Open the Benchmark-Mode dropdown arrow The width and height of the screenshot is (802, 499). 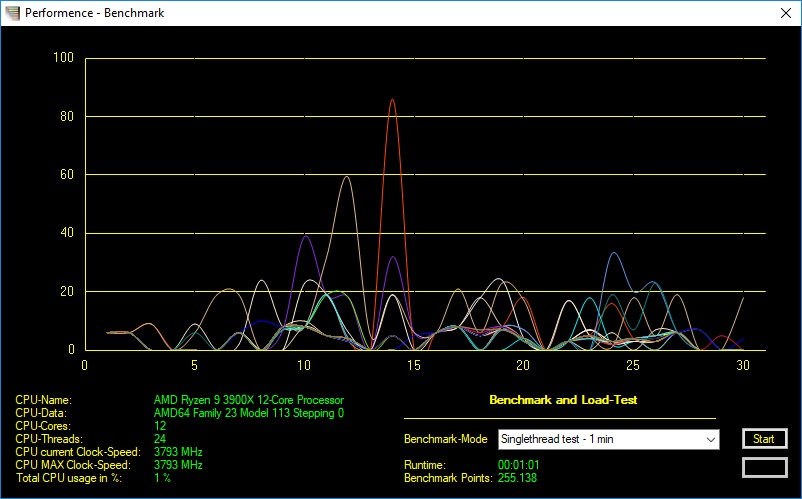click(710, 440)
